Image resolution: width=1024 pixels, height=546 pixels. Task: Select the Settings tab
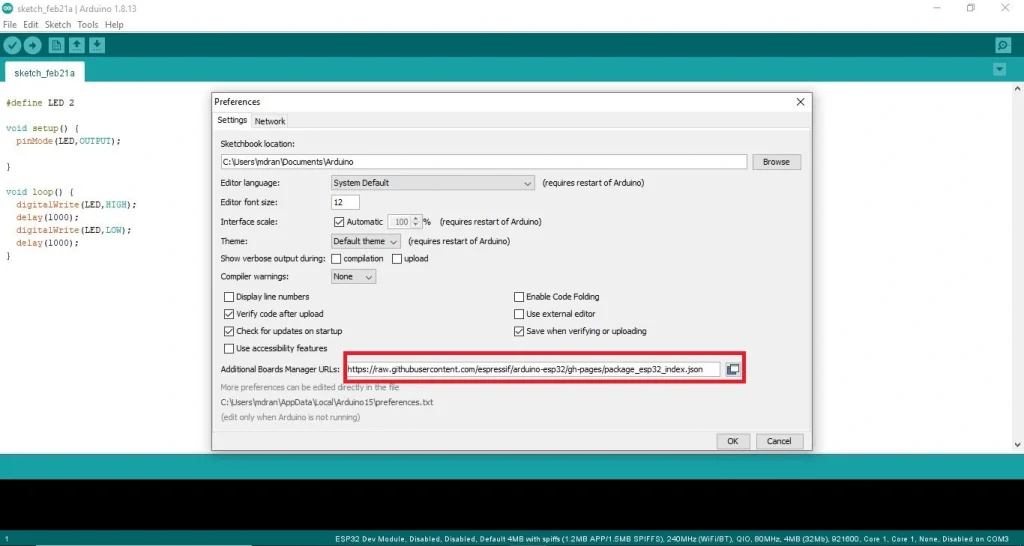(232, 121)
